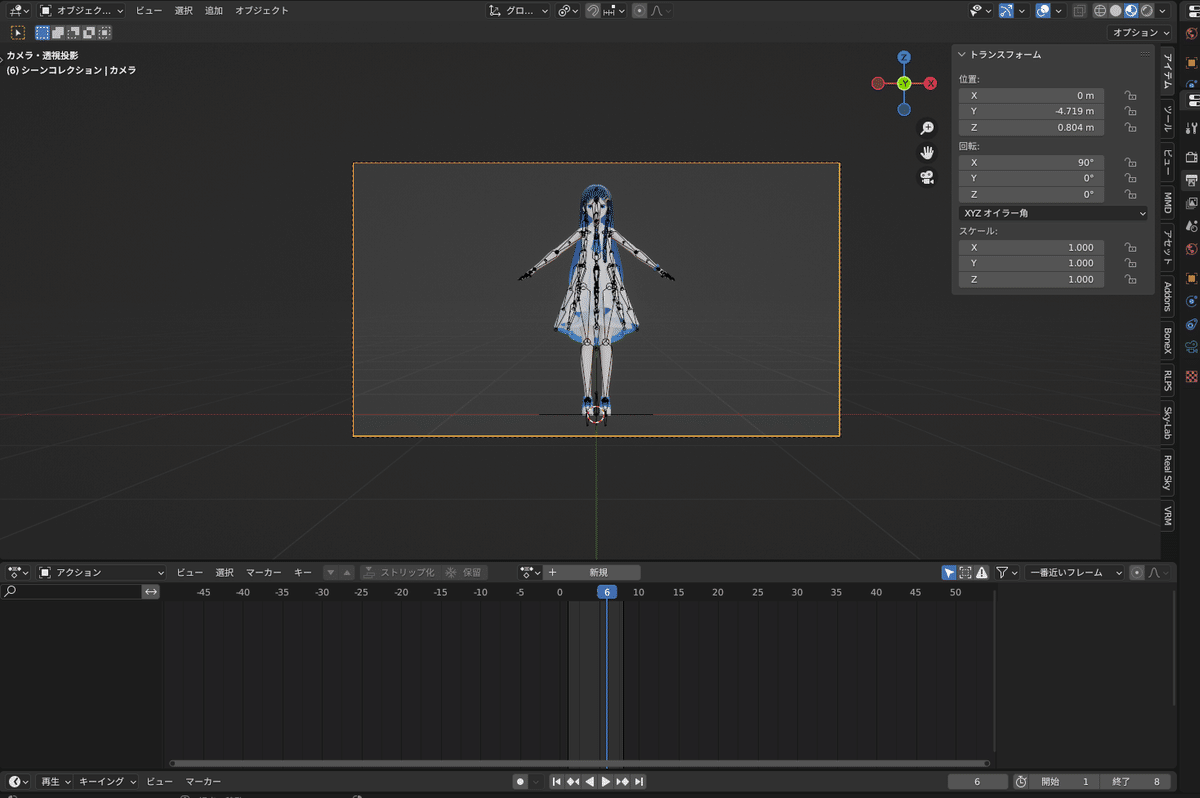This screenshot has height=798, width=1200.
Task: Open the transform orientation dropdown
Action: [520, 11]
